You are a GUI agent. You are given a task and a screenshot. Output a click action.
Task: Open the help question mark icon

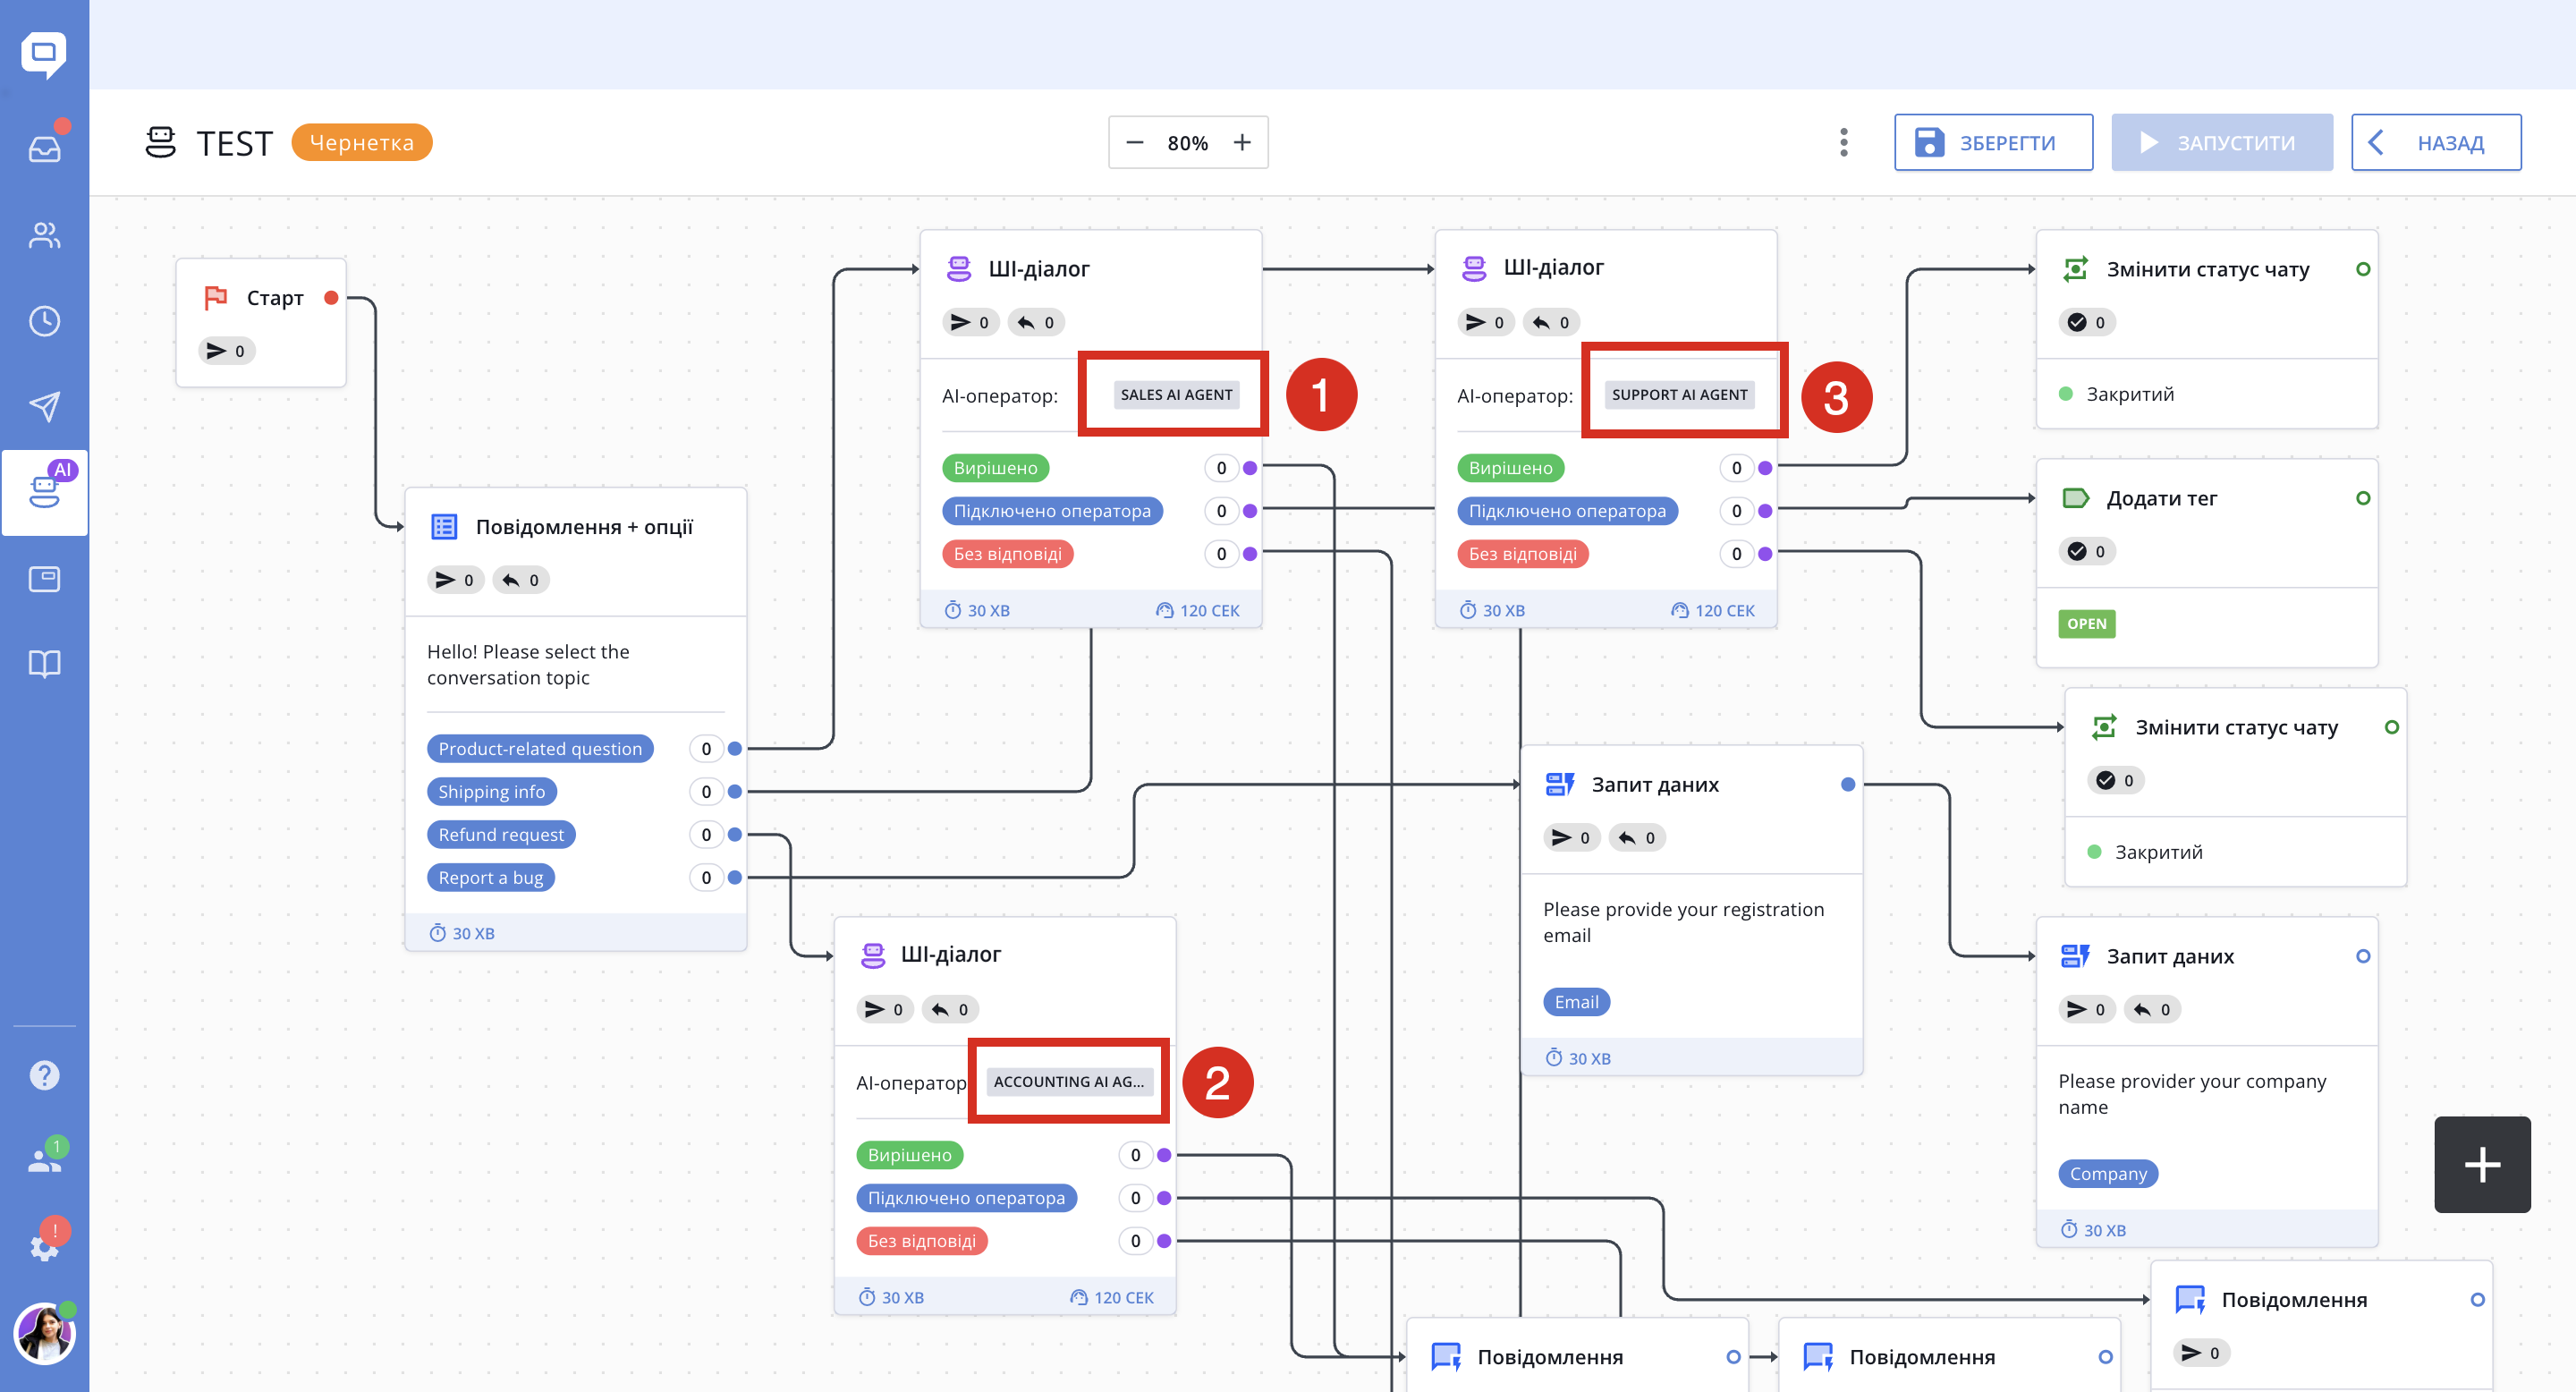click(x=44, y=1075)
